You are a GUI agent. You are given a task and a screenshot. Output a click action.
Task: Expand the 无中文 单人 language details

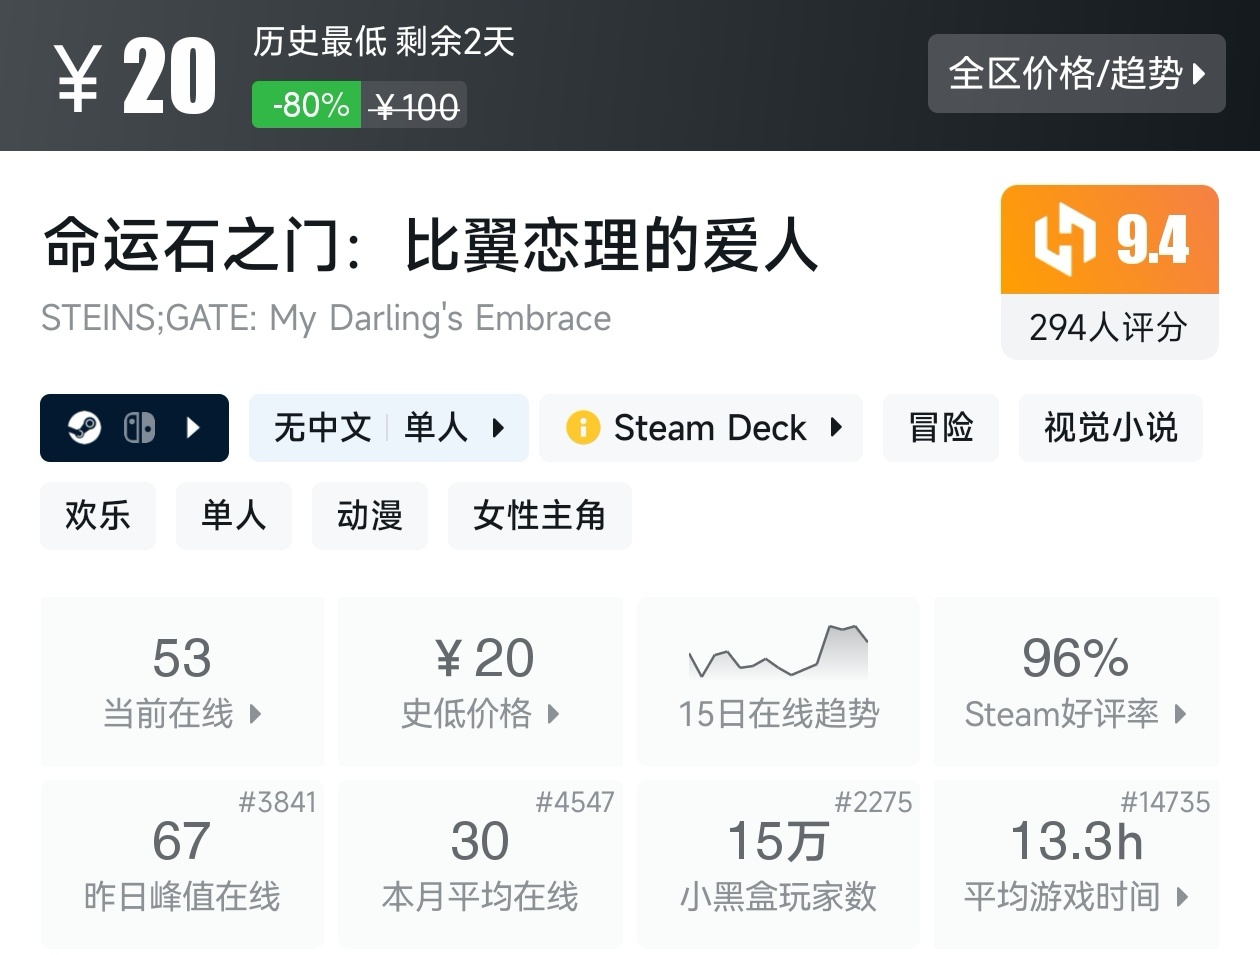tap(389, 428)
